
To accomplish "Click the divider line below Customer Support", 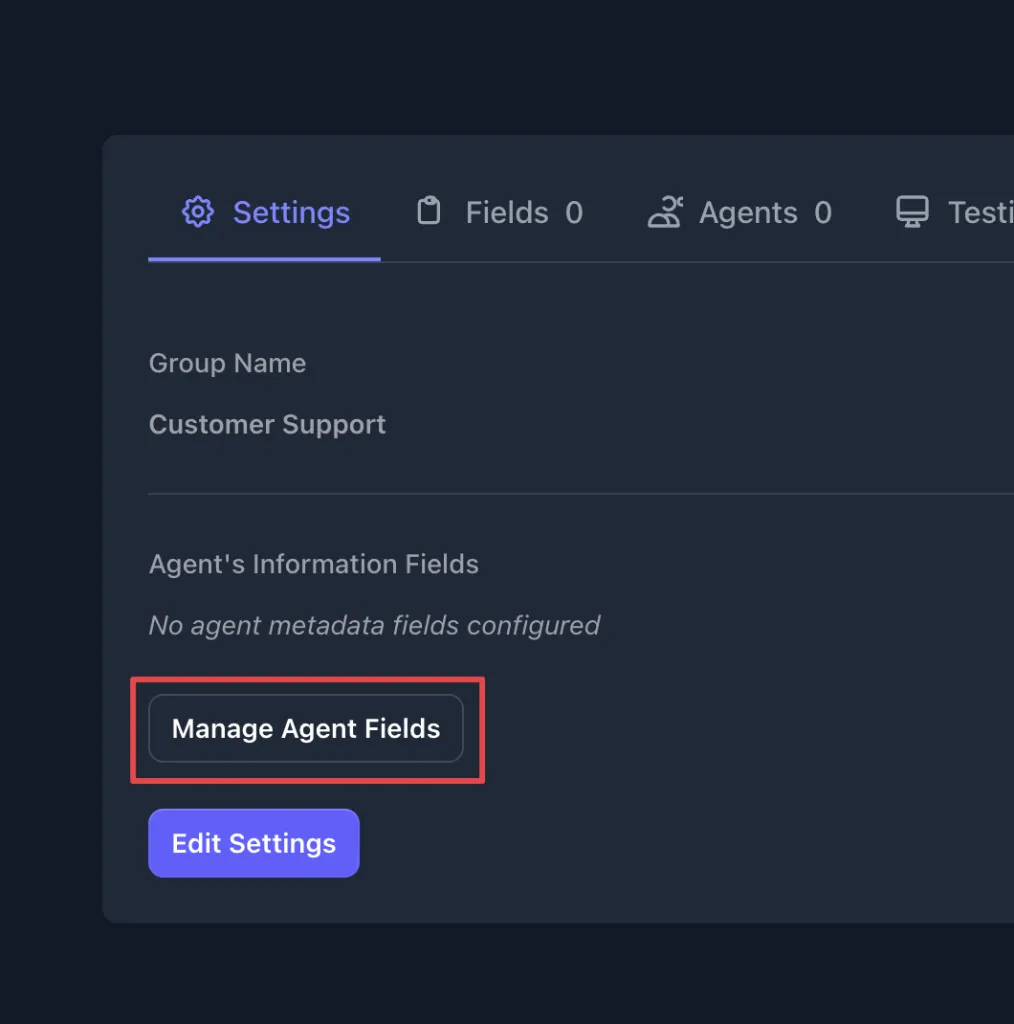I will [x=580, y=493].
